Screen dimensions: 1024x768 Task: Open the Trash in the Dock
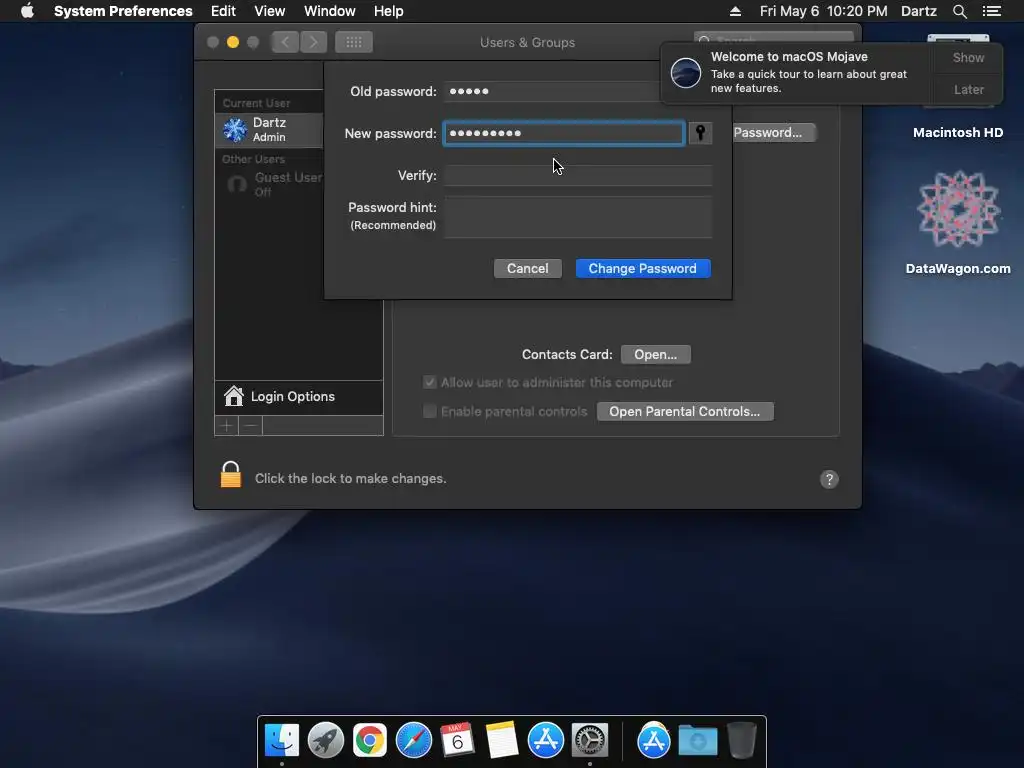coord(742,741)
